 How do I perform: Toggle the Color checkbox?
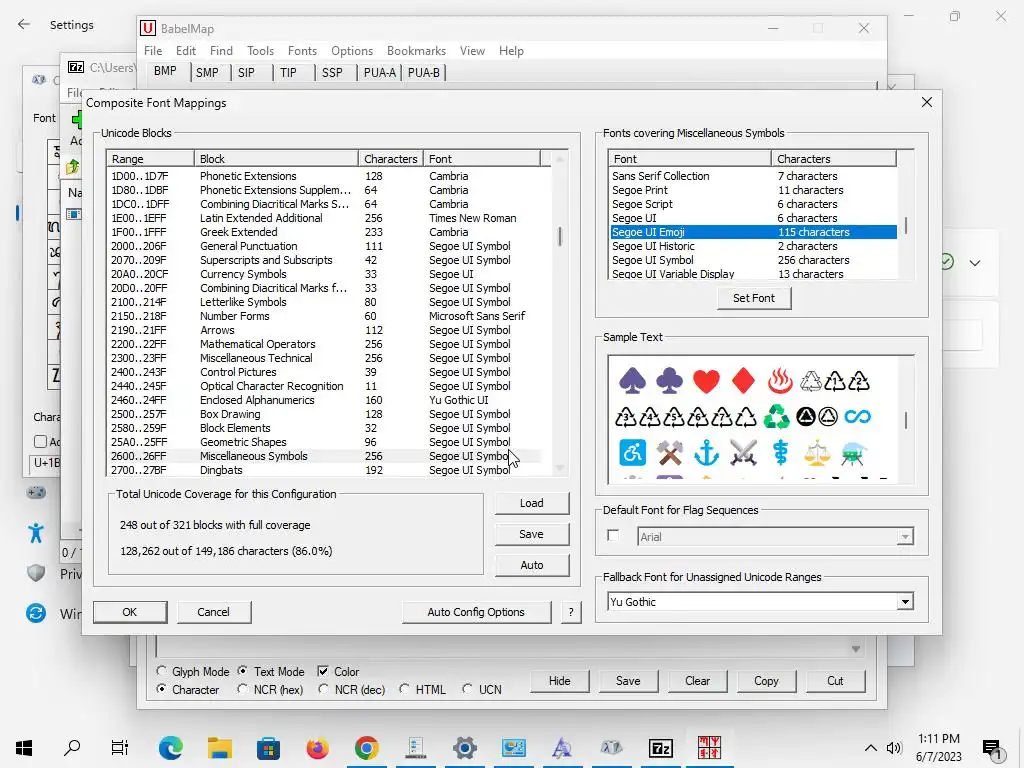pyautogui.click(x=323, y=671)
